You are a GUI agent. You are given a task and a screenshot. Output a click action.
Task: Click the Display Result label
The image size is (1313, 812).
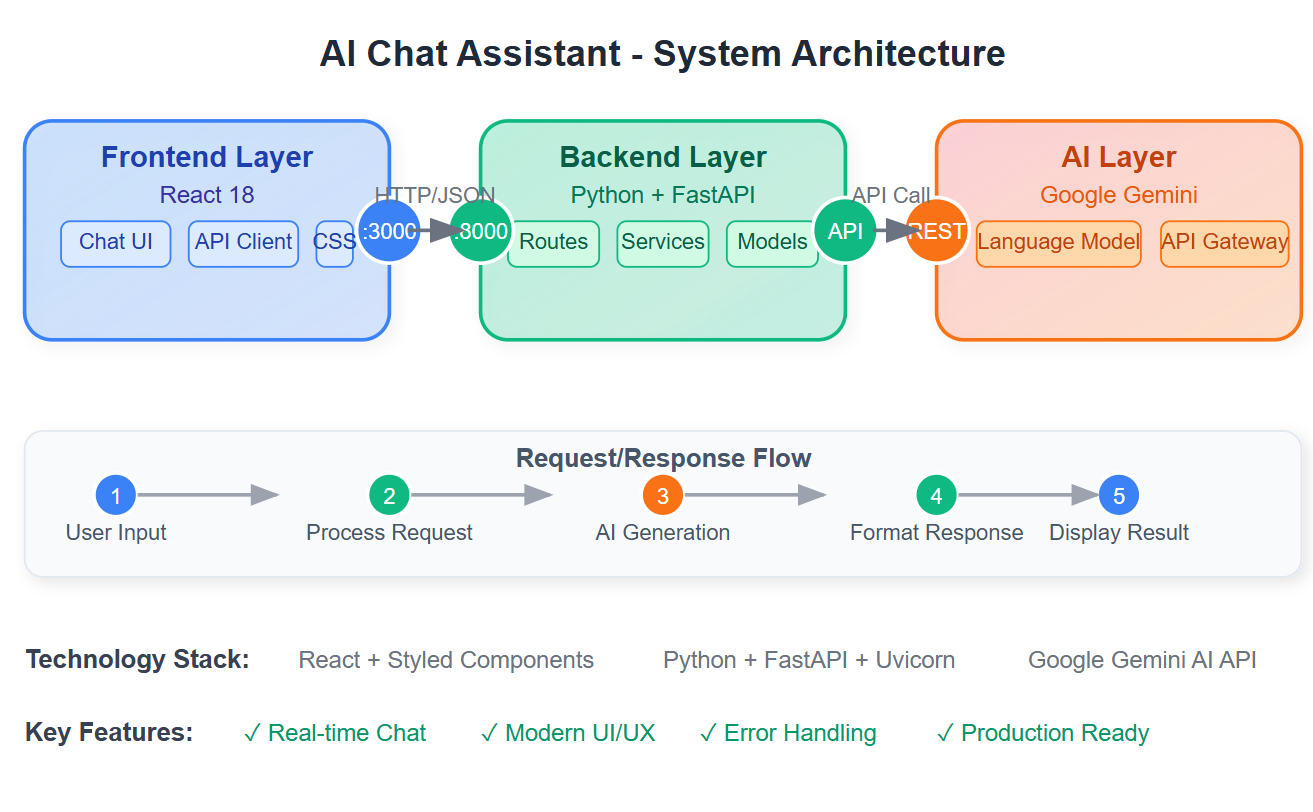tap(1119, 533)
